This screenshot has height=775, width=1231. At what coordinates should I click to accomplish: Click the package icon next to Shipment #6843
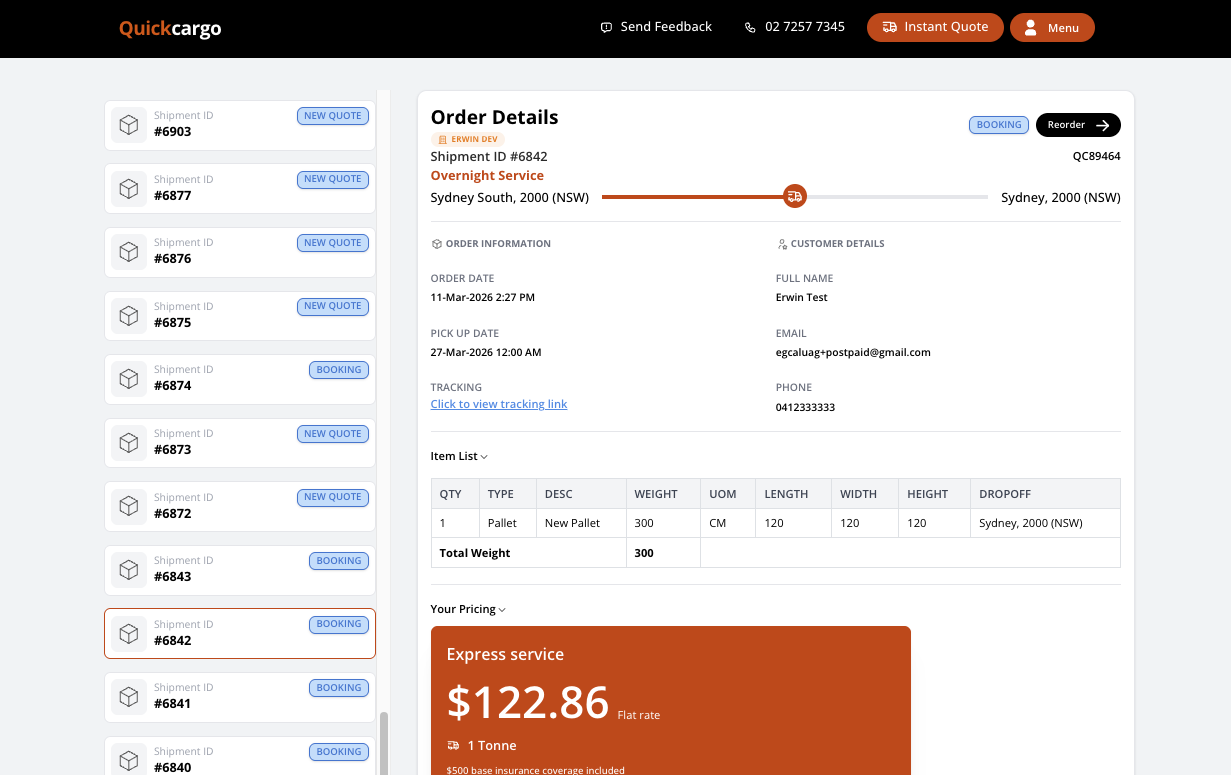129,569
